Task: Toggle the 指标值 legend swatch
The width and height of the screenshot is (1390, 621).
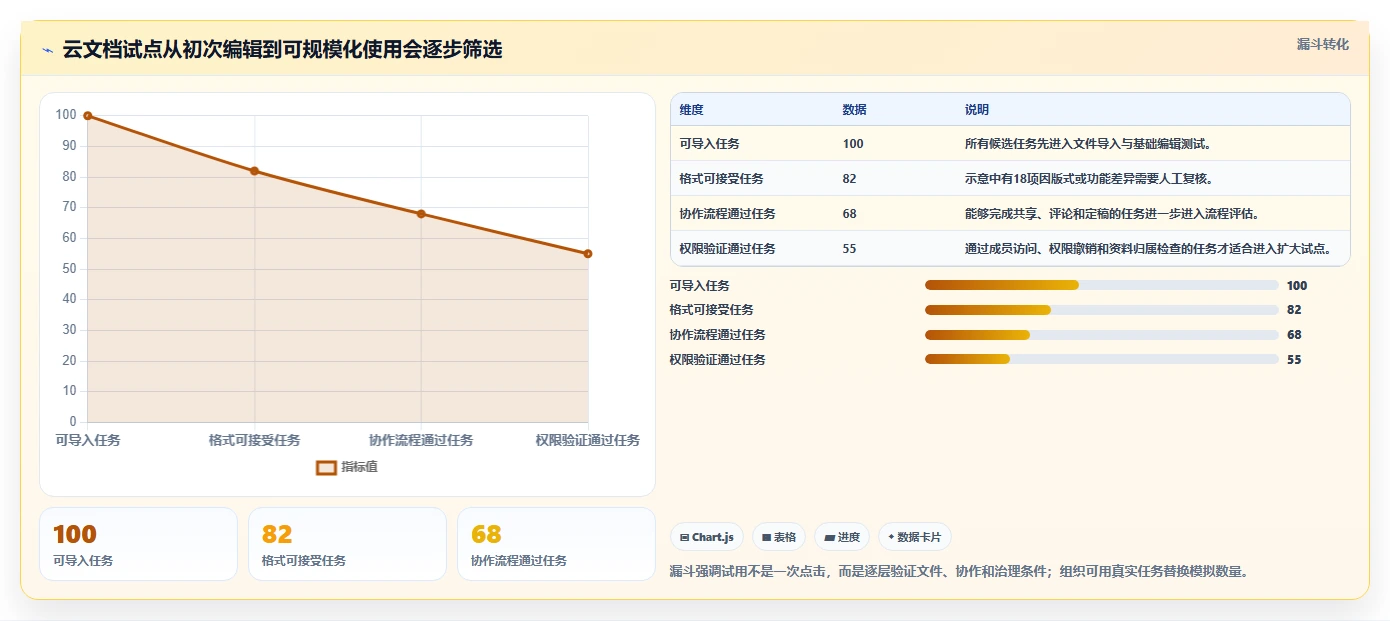Action: [326, 467]
